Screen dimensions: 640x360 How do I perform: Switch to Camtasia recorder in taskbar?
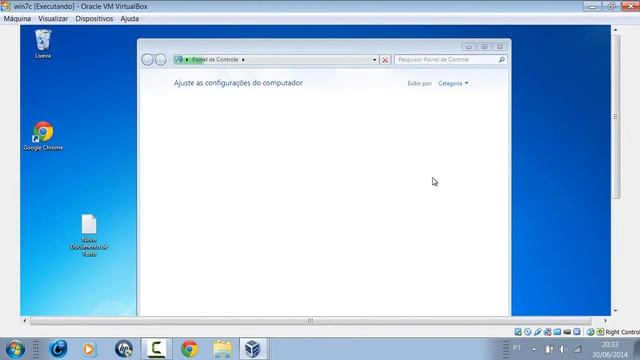[x=156, y=349]
